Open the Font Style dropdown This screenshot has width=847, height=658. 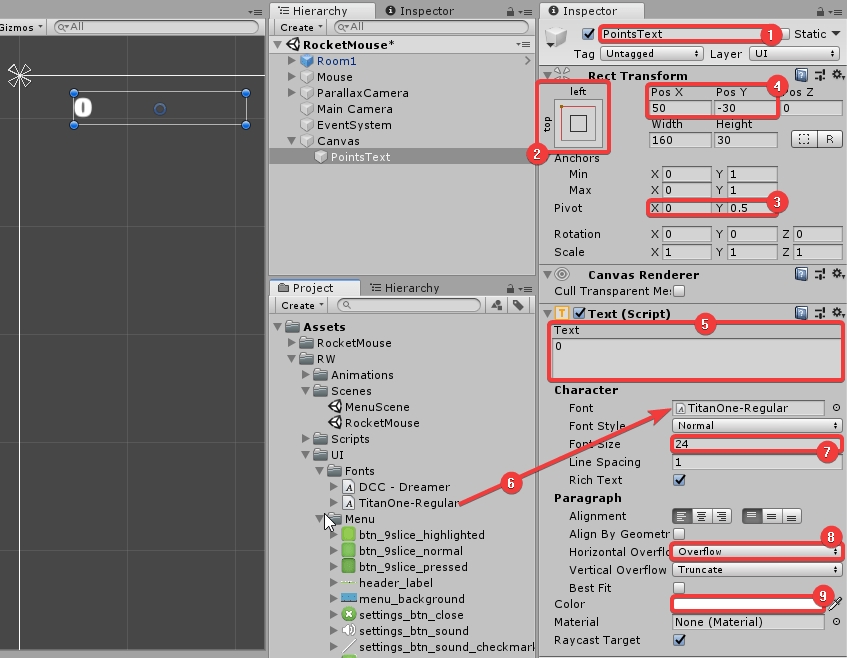(756, 425)
